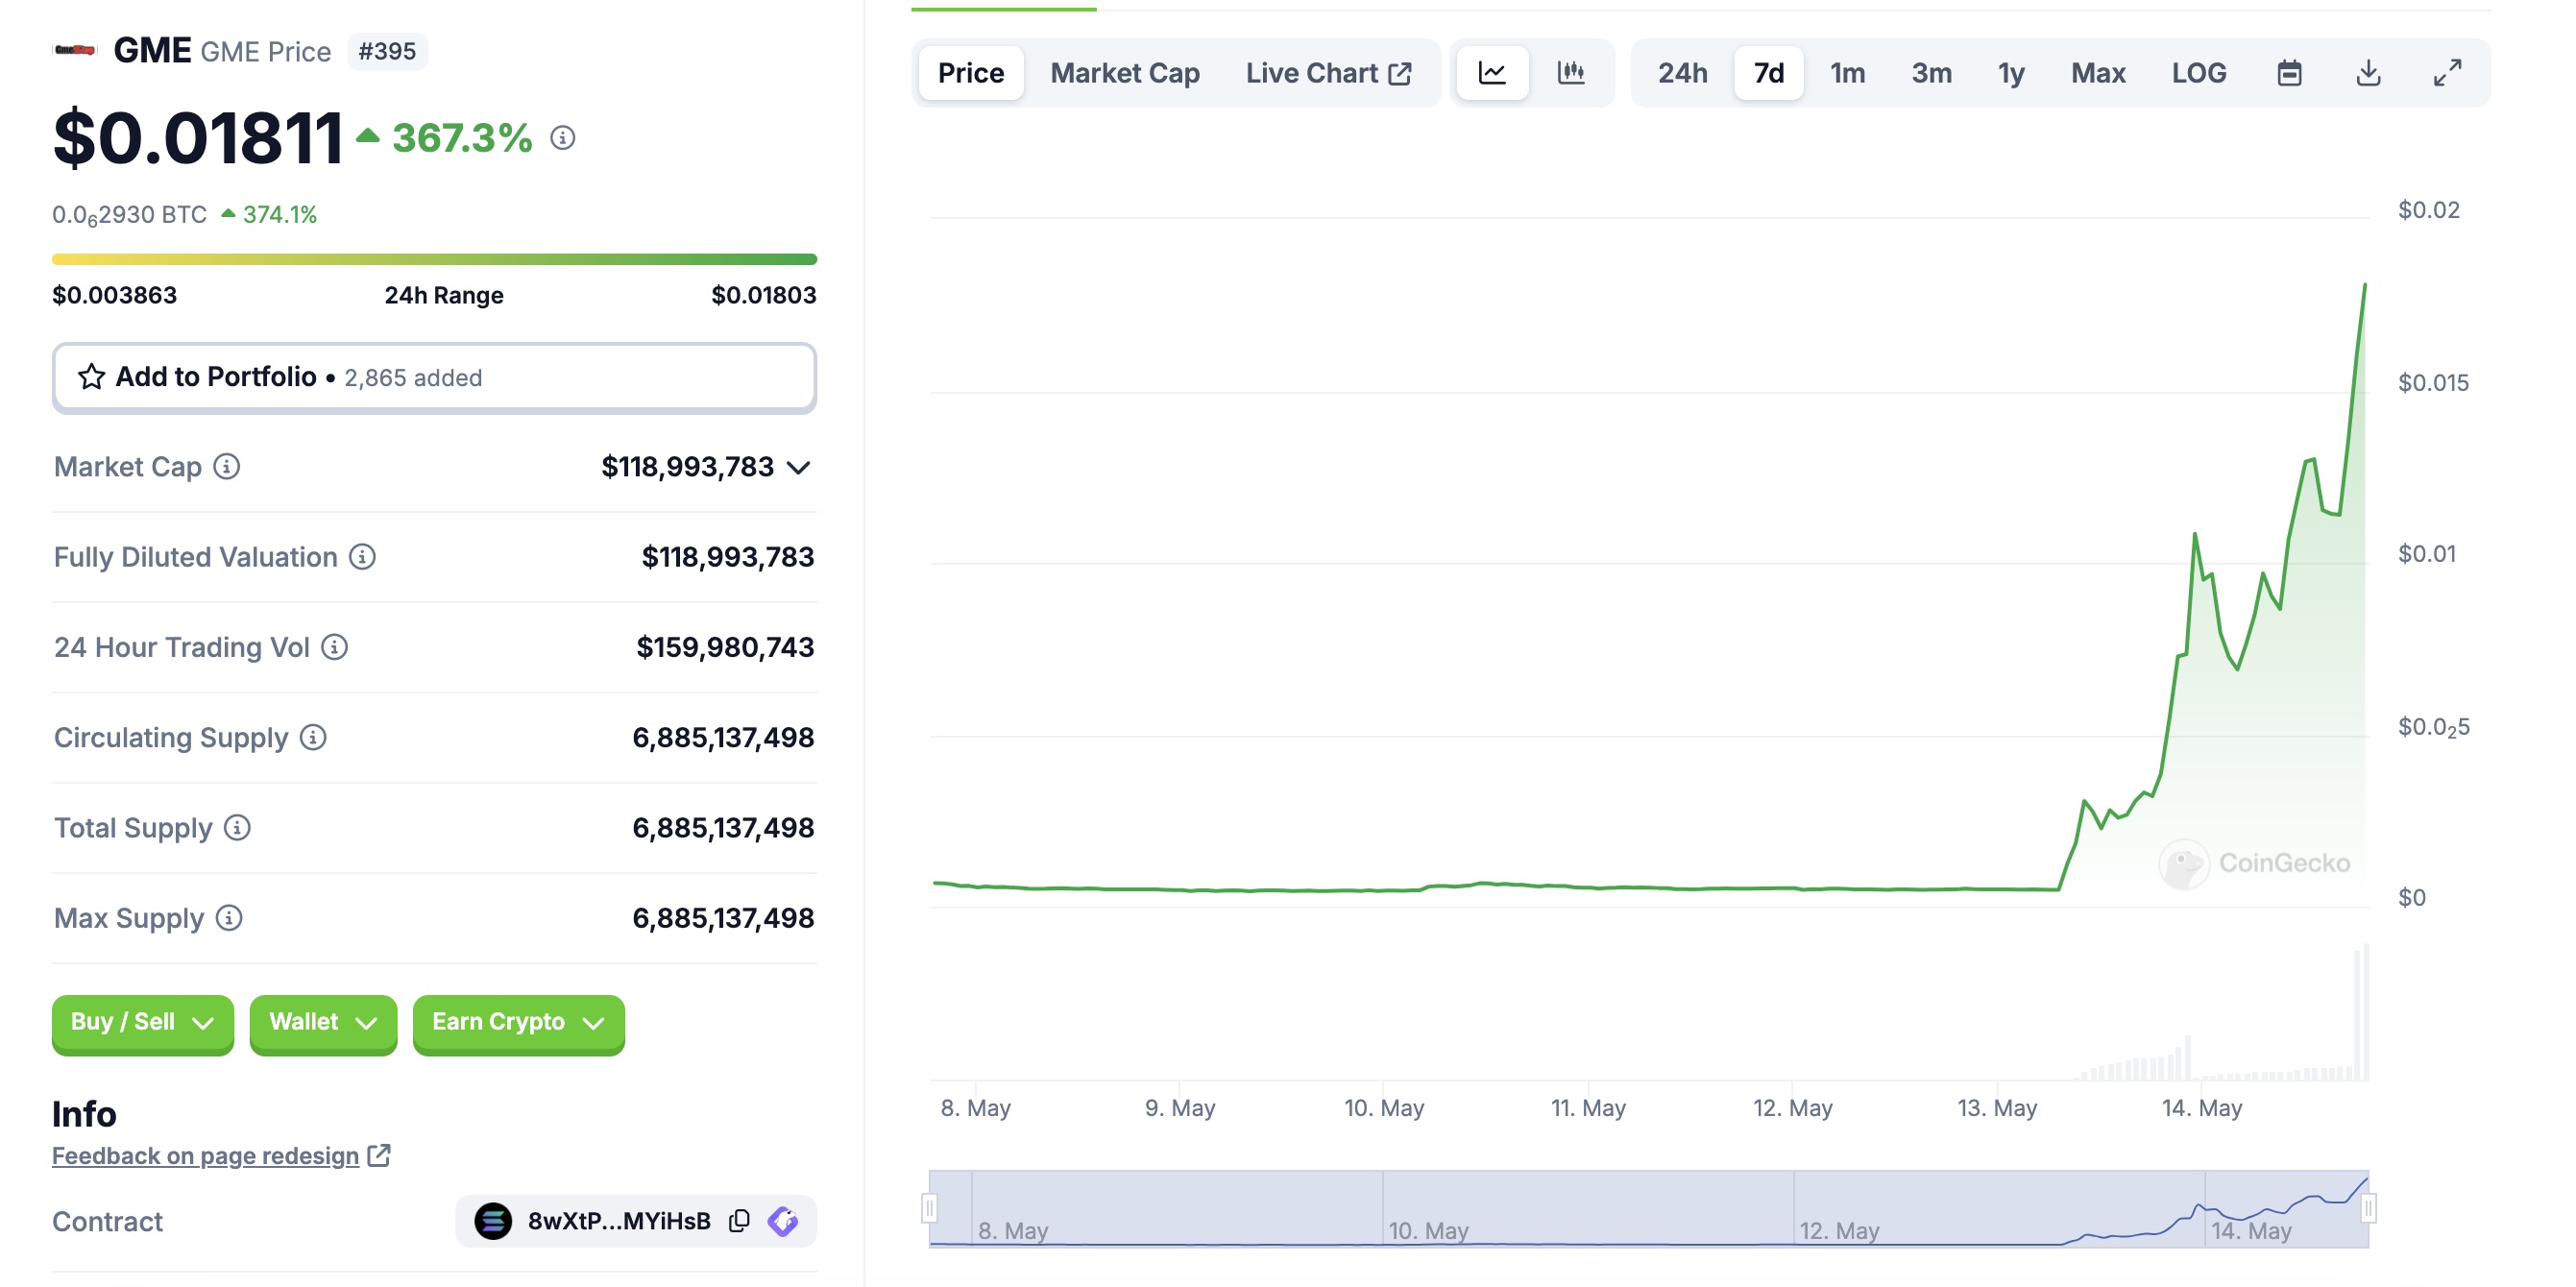2576x1287 pixels.
Task: Open the Buy / Sell dropdown
Action: [x=142, y=1021]
